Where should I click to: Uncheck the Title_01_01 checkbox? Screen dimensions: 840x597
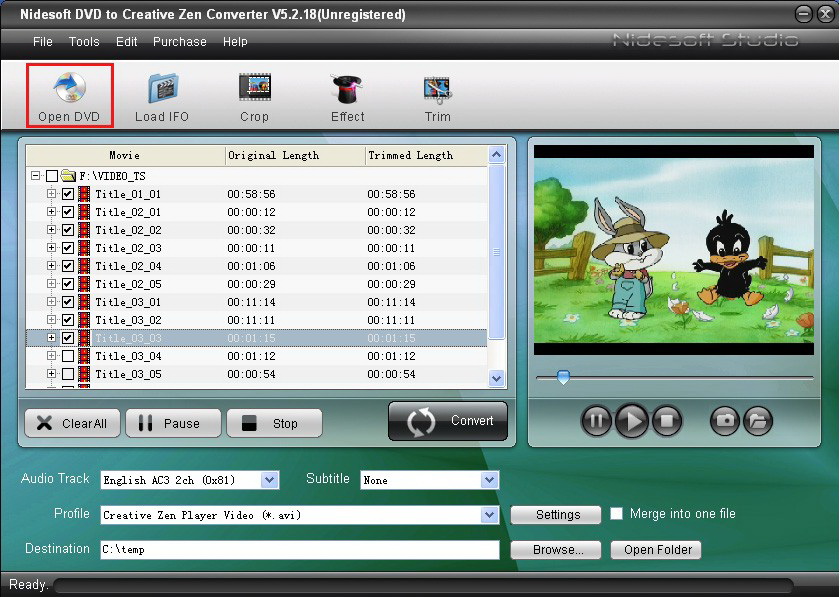68,194
